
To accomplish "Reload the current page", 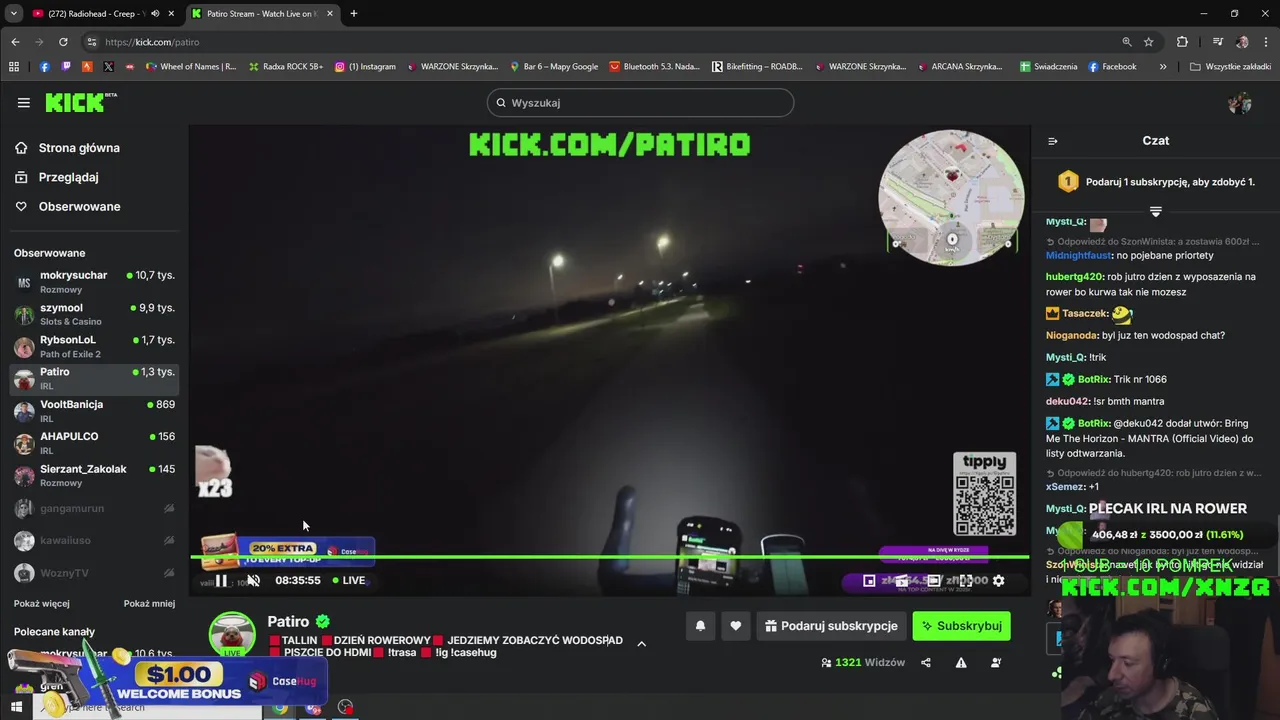I will pyautogui.click(x=63, y=42).
